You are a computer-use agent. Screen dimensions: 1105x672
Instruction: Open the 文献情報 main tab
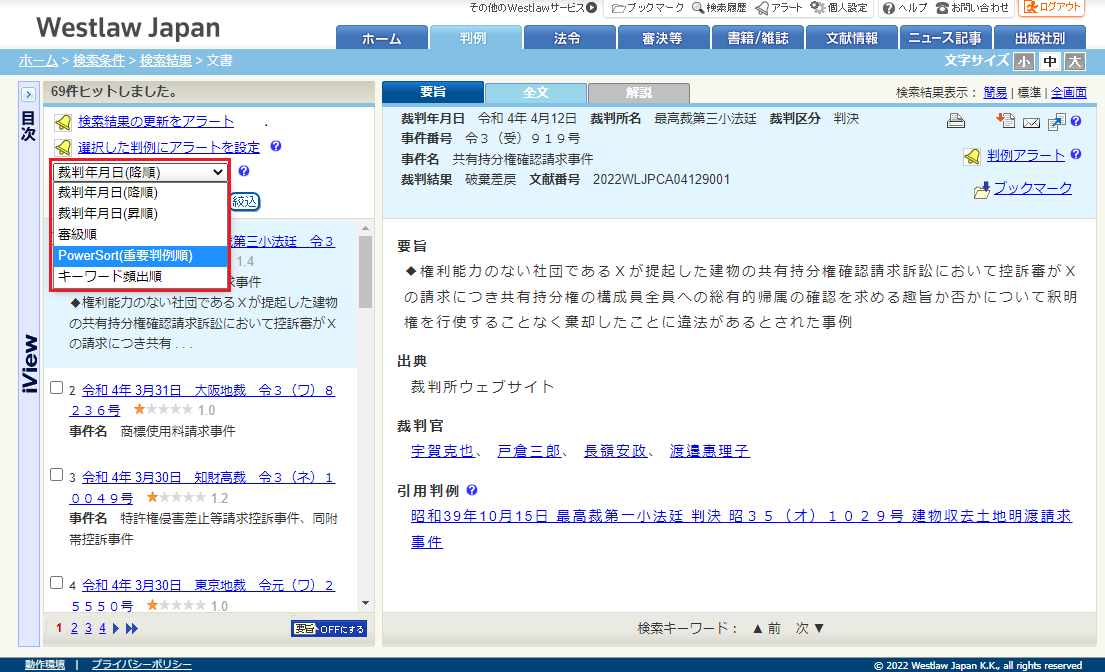(852, 38)
